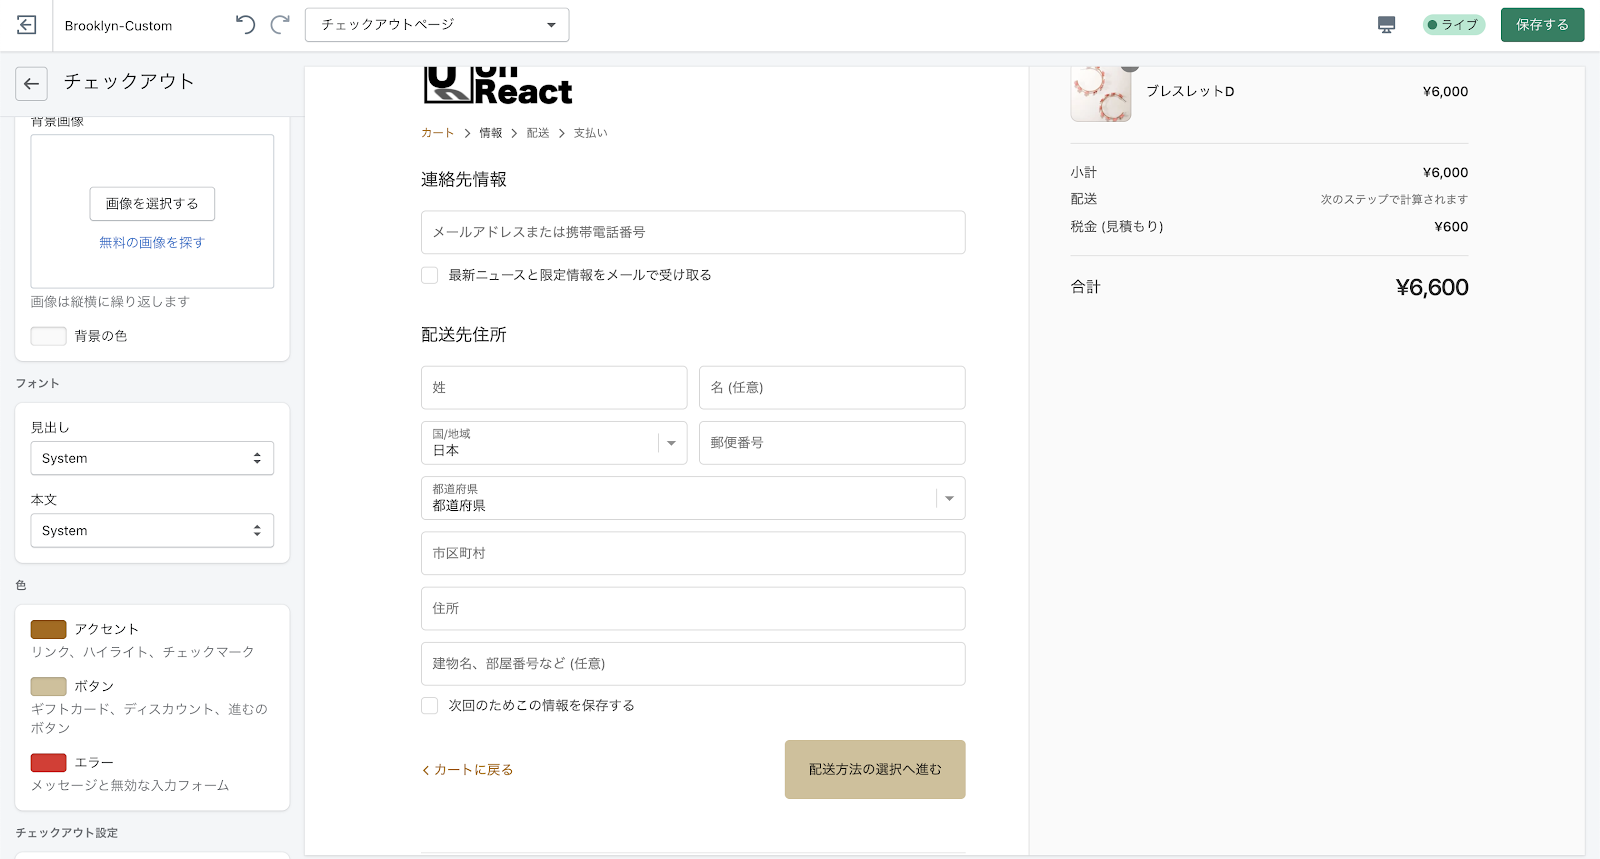Open the 本文 font dropdown
Viewport: 1600px width, 859px height.
(152, 531)
